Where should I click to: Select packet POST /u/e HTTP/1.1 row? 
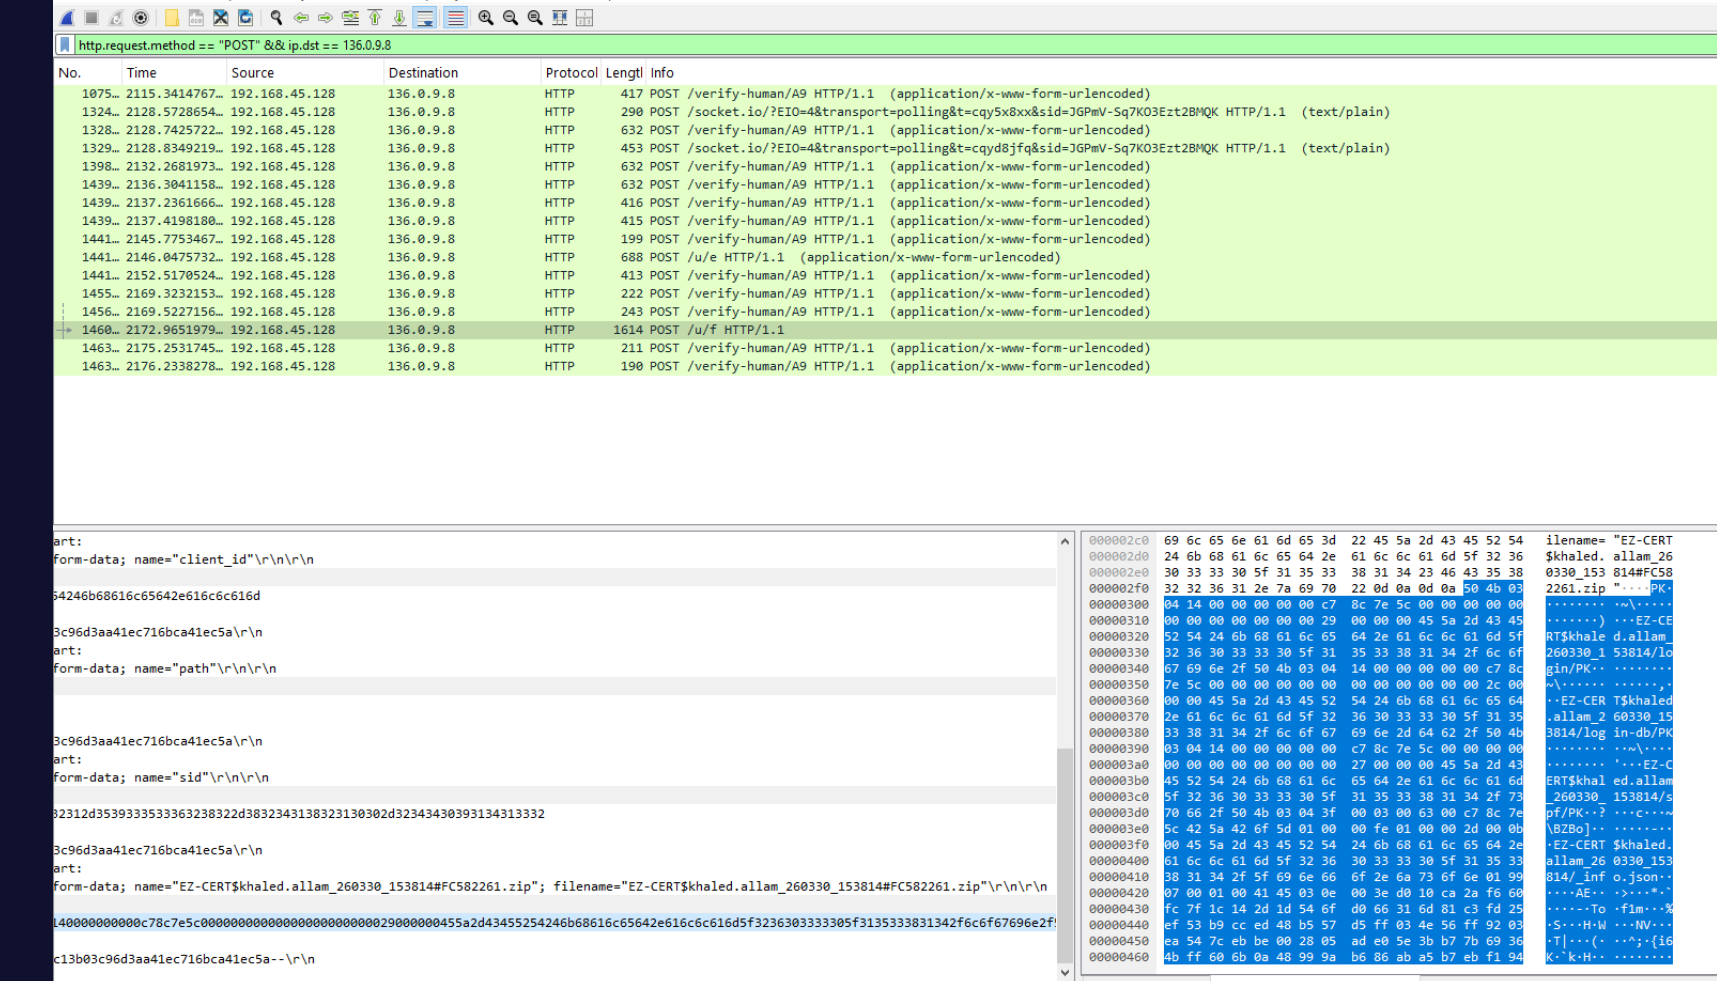pyautogui.click(x=885, y=257)
